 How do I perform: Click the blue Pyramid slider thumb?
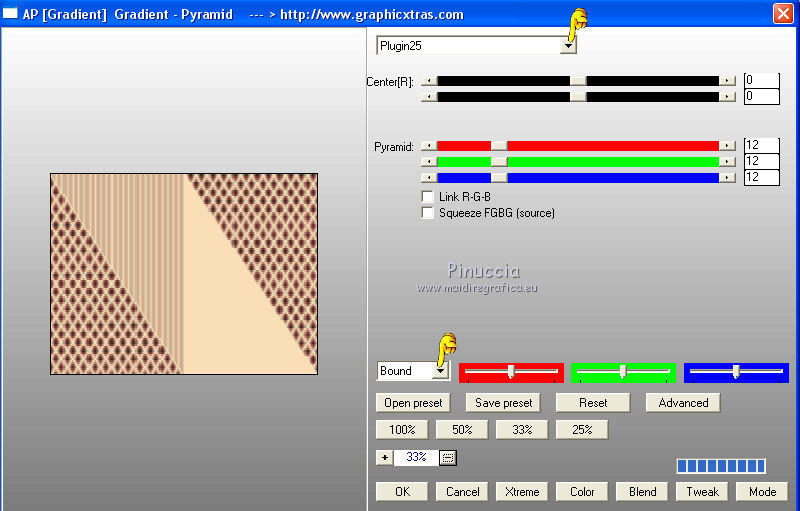(499, 177)
